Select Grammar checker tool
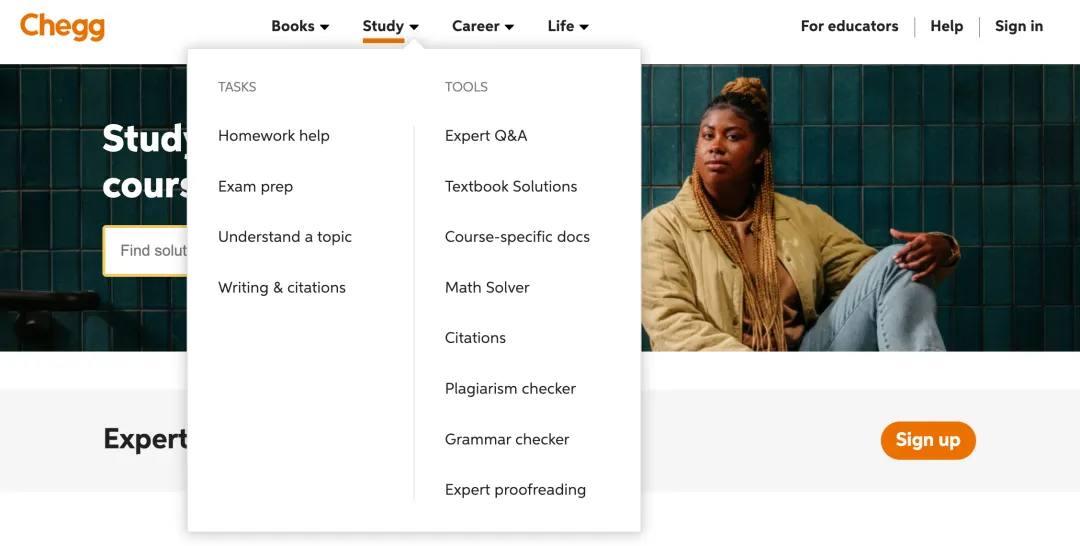Screen dimensions: 1080x546 [x=507, y=440]
